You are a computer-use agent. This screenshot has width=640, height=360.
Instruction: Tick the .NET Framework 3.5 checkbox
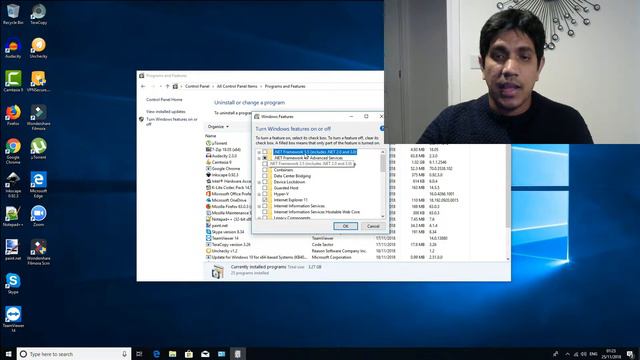[x=265, y=152]
